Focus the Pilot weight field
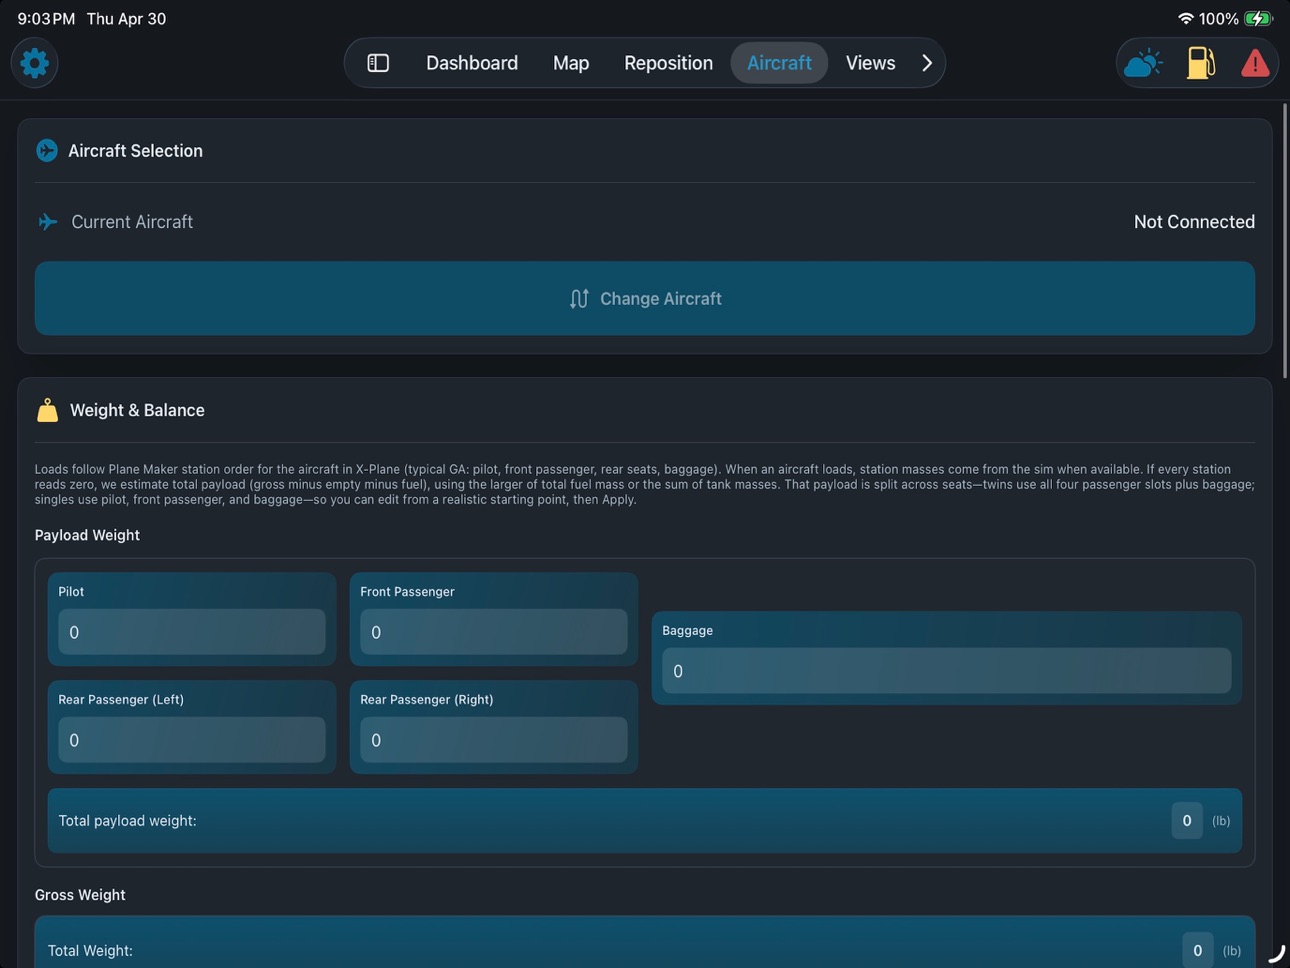Image resolution: width=1290 pixels, height=968 pixels. (x=192, y=632)
